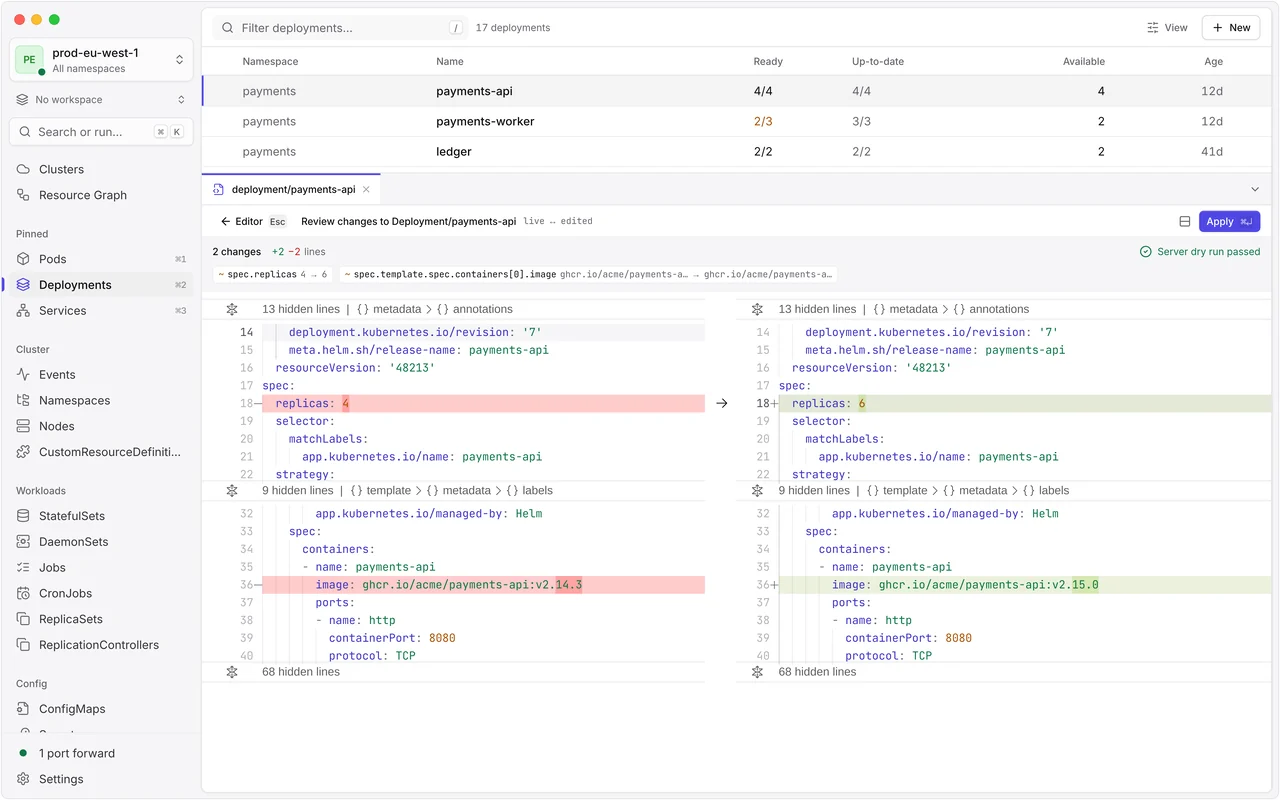The height and width of the screenshot is (800, 1280).
Task: Click the workspace layers icon
Action: (x=23, y=100)
